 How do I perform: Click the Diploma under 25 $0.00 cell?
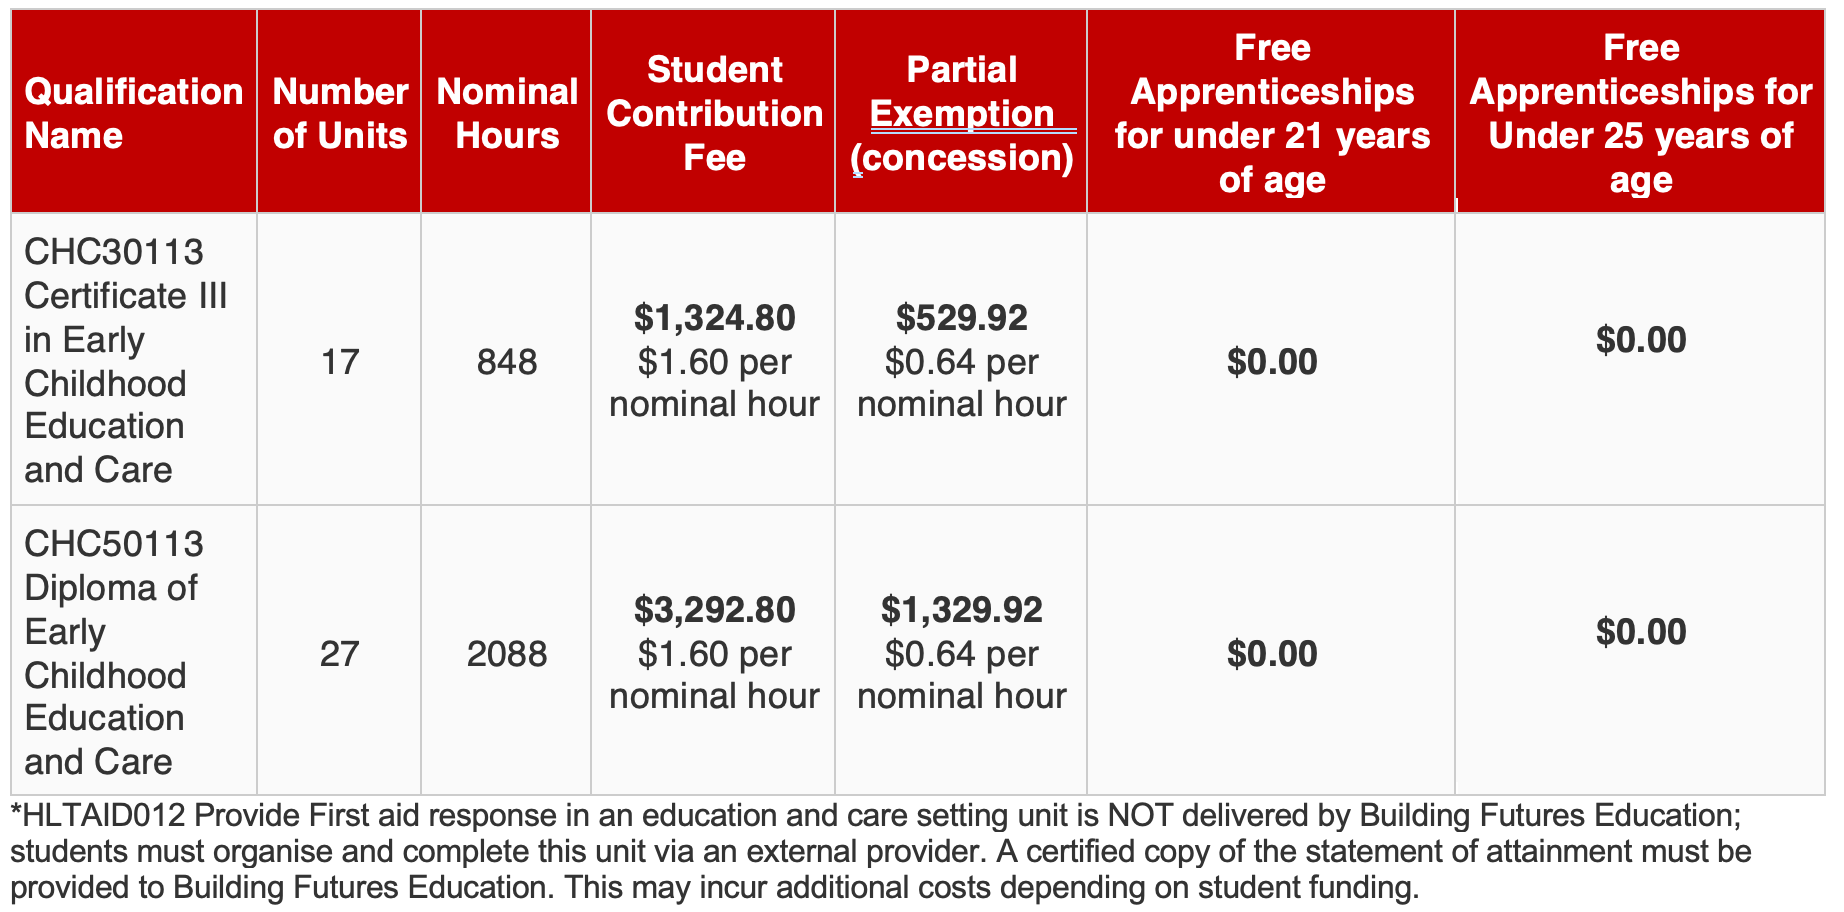tap(1640, 651)
